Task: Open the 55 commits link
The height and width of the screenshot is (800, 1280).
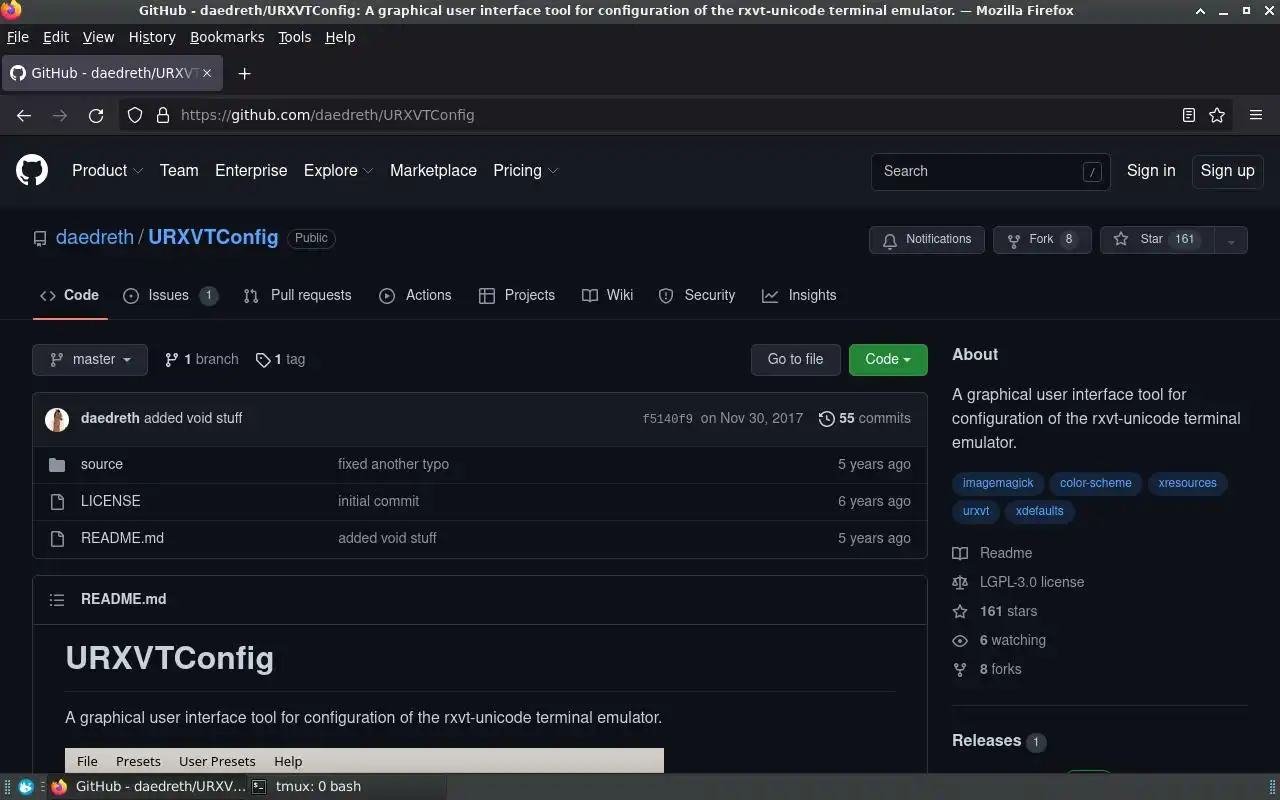Action: click(865, 419)
